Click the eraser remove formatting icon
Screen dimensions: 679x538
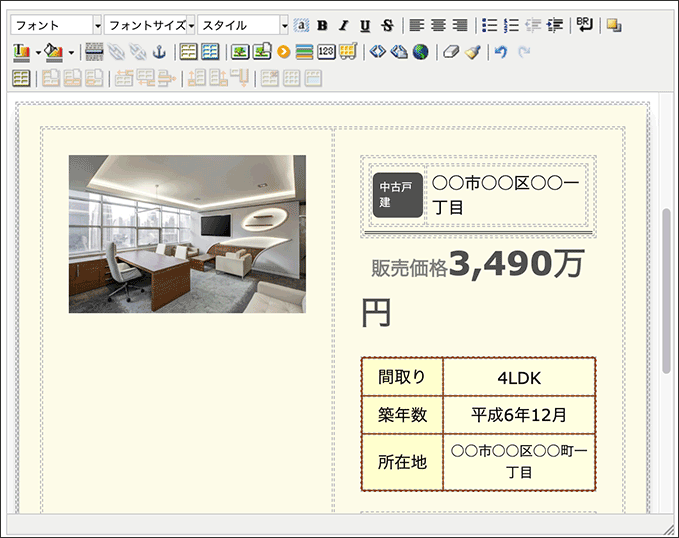pyautogui.click(x=450, y=52)
